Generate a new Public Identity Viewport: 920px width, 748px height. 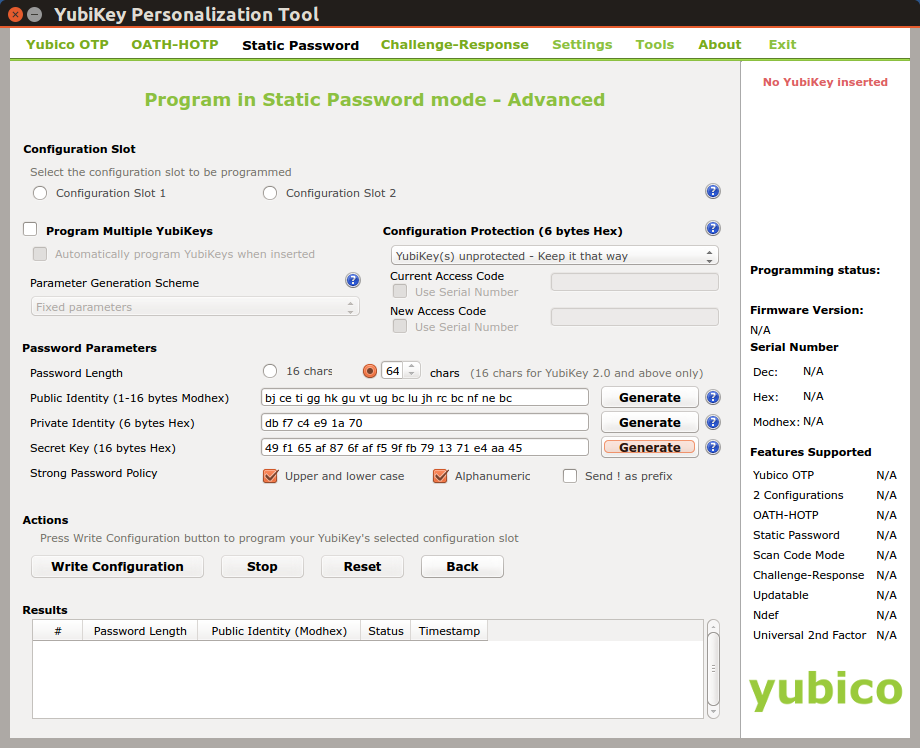click(650, 397)
